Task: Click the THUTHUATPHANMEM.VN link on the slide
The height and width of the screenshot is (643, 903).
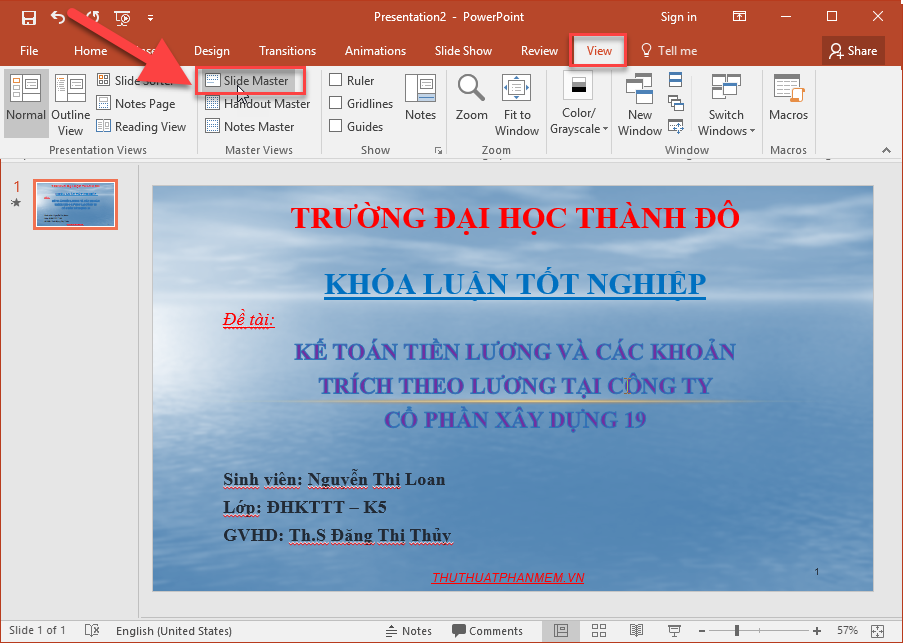Action: (508, 577)
